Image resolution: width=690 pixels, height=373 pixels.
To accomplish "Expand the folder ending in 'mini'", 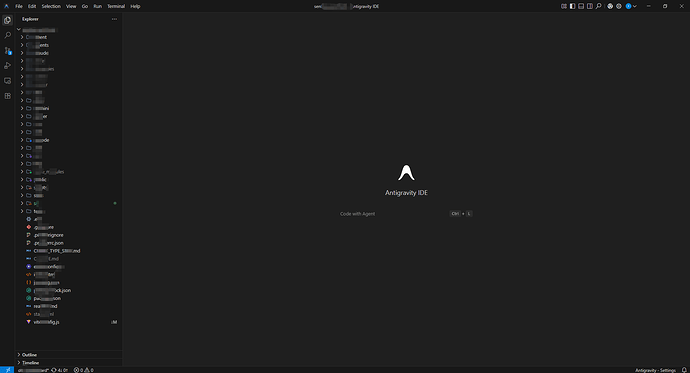I will click(x=69, y=108).
